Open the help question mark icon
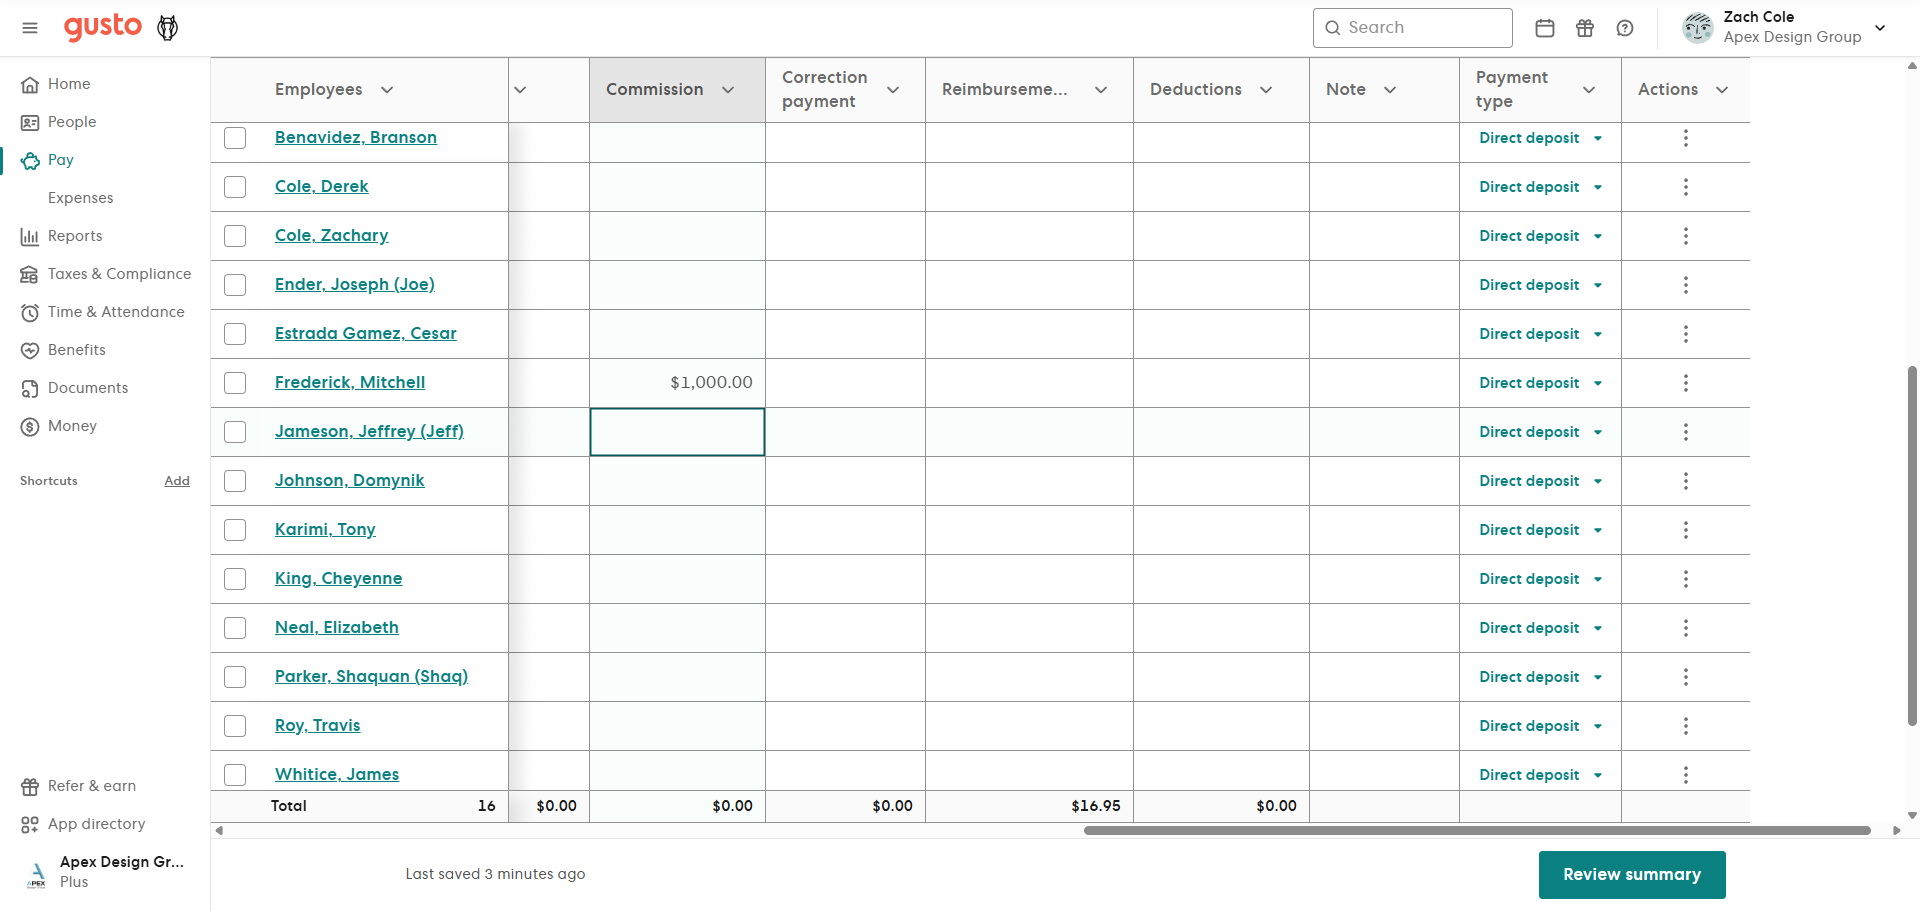1920x911 pixels. 1625,28
